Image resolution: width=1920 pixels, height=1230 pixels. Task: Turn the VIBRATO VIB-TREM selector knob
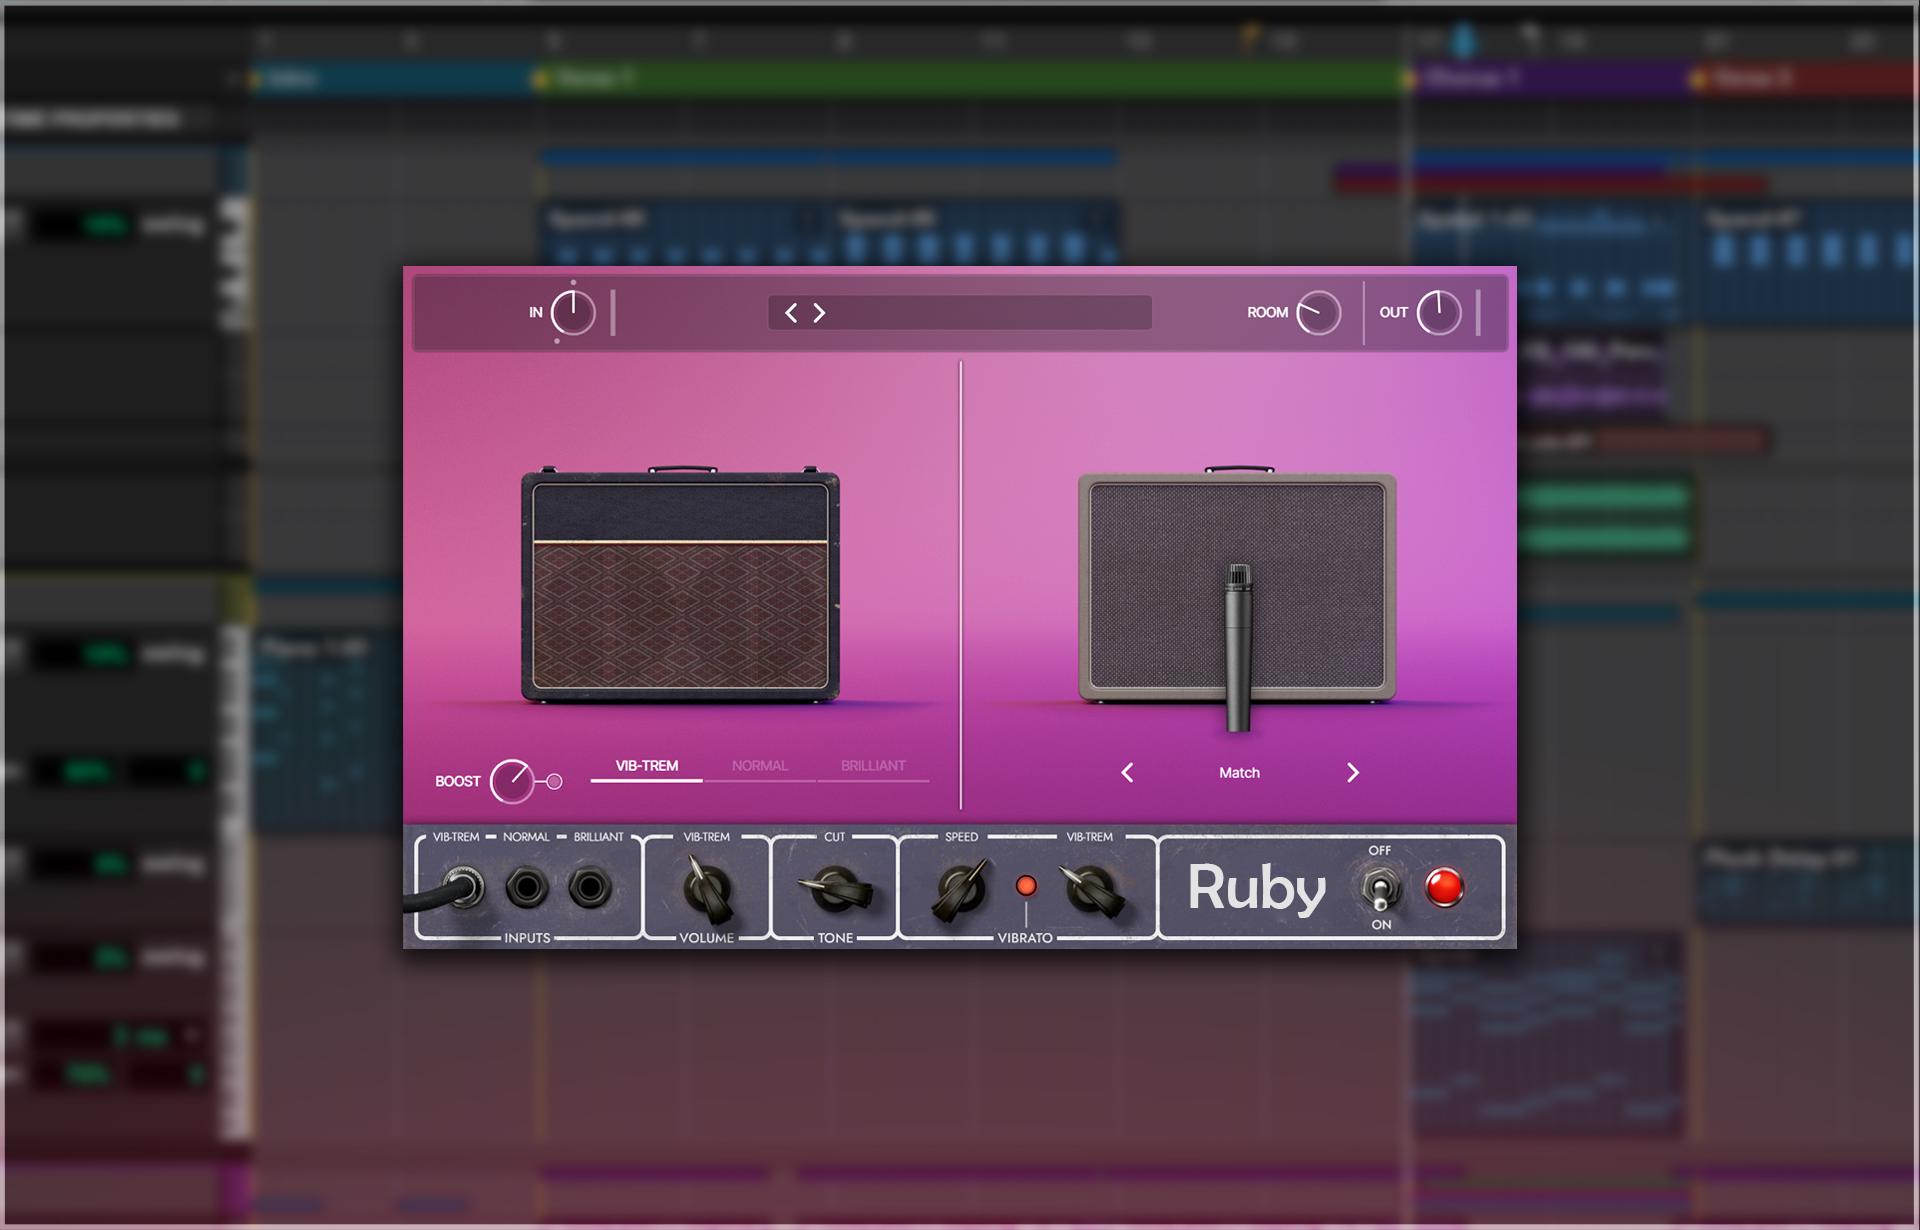point(1091,888)
